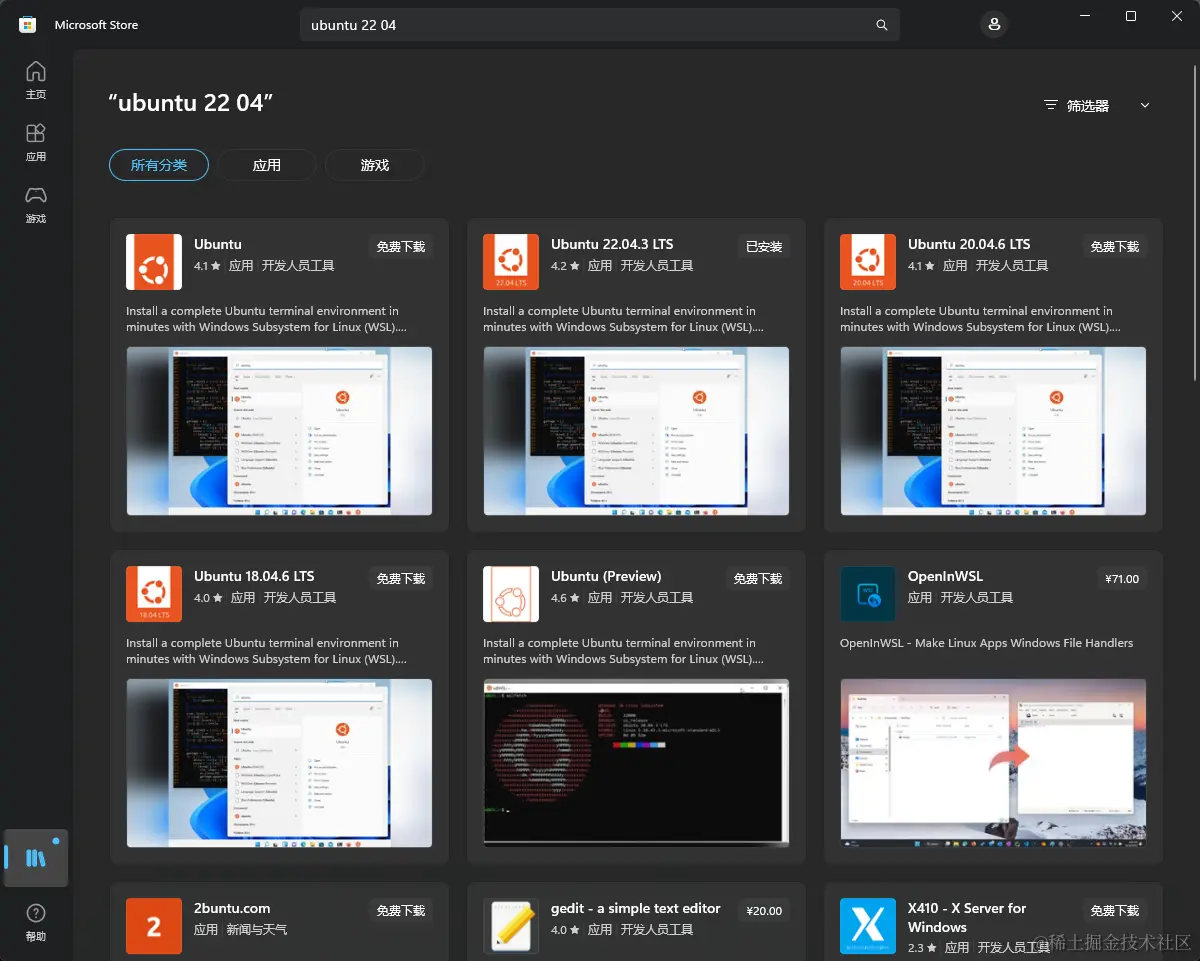Click the "ubuntu 22 04" results heading
Image resolution: width=1200 pixels, height=961 pixels.
191,102
